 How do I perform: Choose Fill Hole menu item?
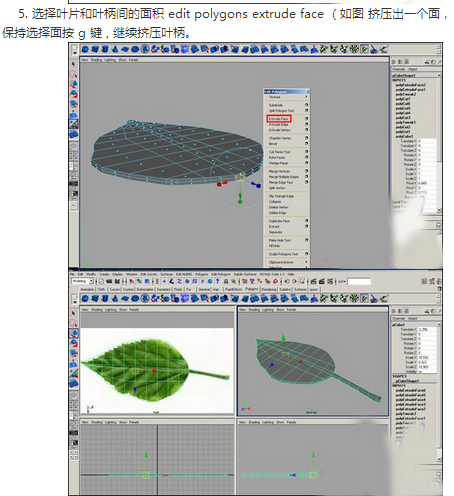[274, 246]
